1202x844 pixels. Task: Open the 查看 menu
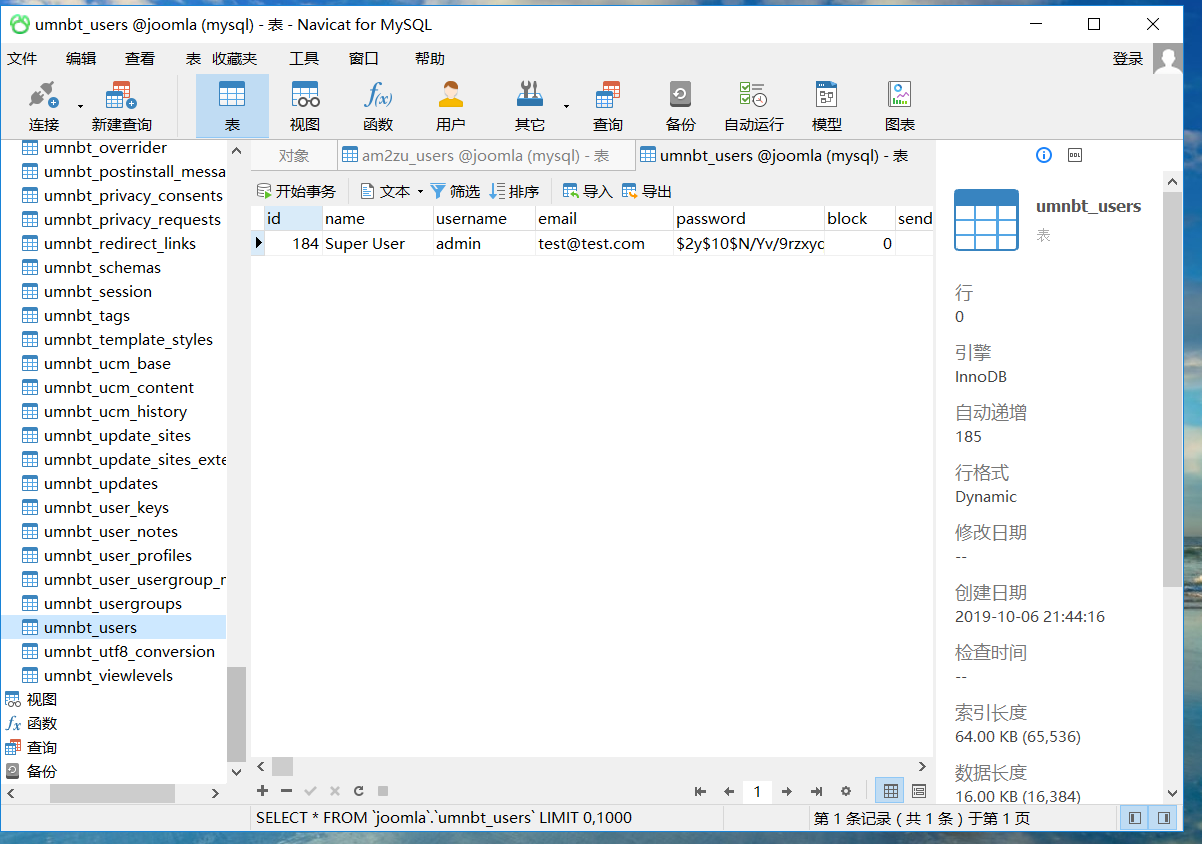[x=140, y=59]
